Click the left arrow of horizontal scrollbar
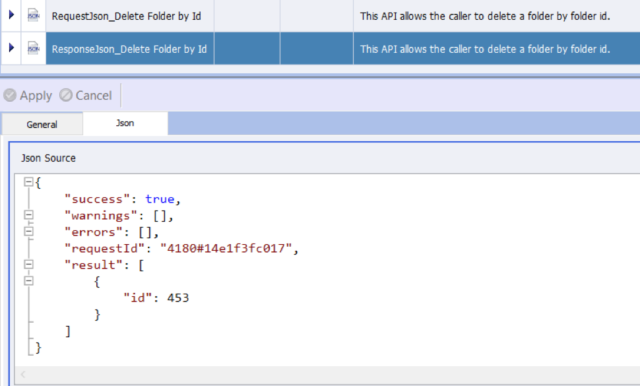Viewport: 640px width, 386px height. coord(23,374)
